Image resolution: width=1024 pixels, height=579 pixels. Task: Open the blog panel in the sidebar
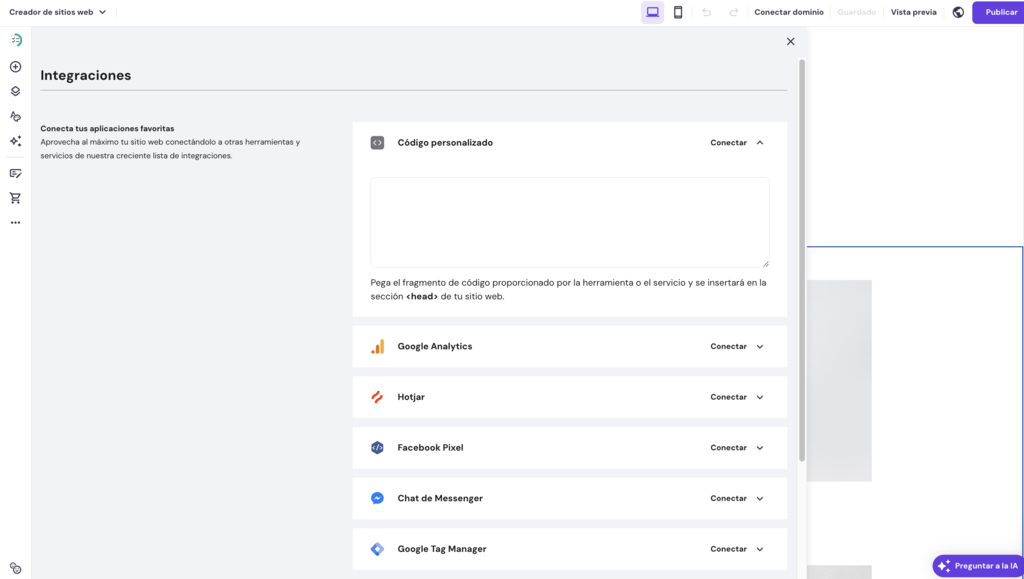pyautogui.click(x=15, y=172)
